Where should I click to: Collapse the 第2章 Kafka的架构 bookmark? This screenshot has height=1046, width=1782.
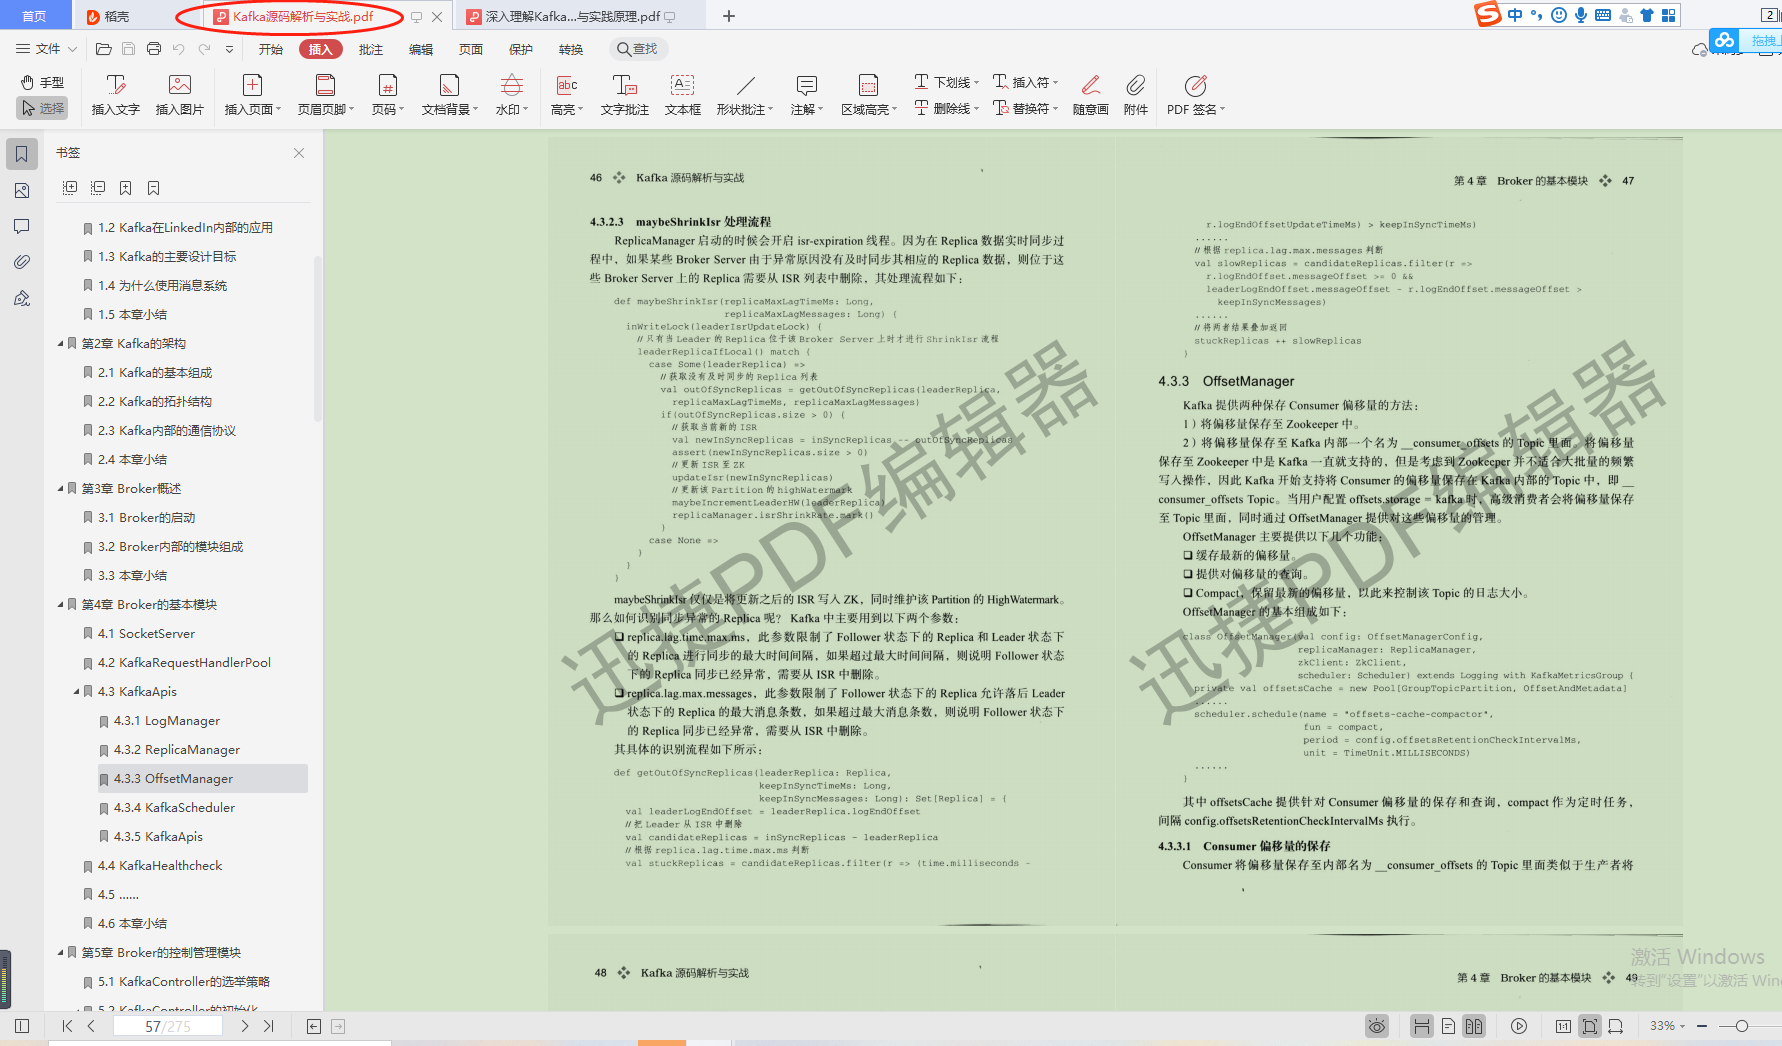[x=60, y=343]
